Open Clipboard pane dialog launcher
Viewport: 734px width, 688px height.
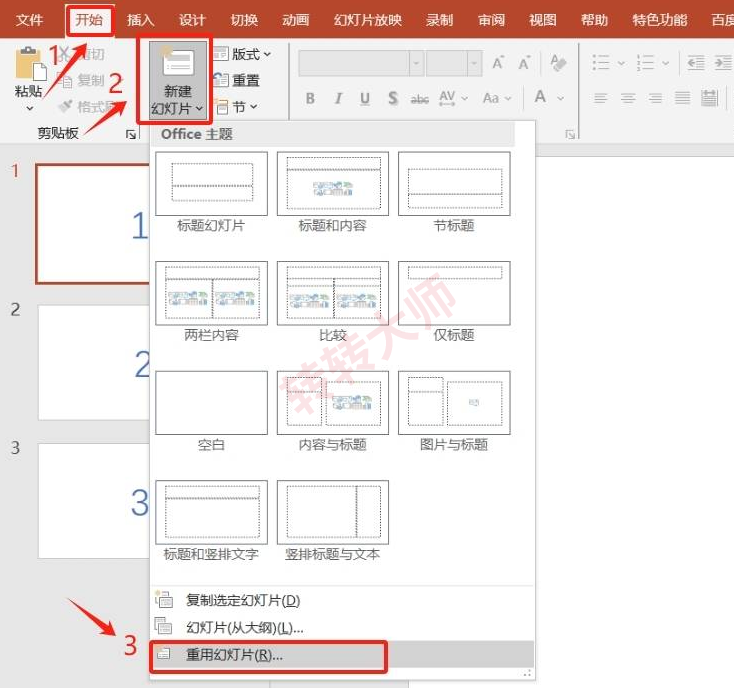point(131,135)
